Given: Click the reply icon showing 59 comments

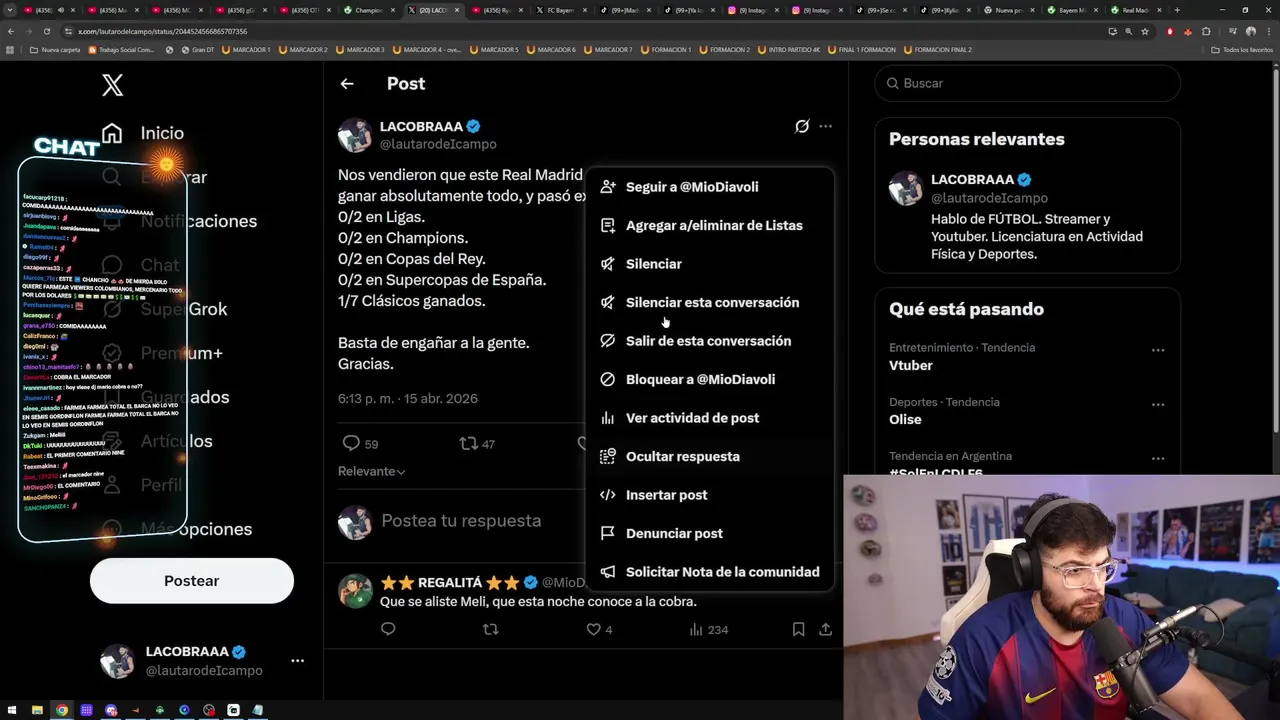Looking at the screenshot, I should click(351, 443).
